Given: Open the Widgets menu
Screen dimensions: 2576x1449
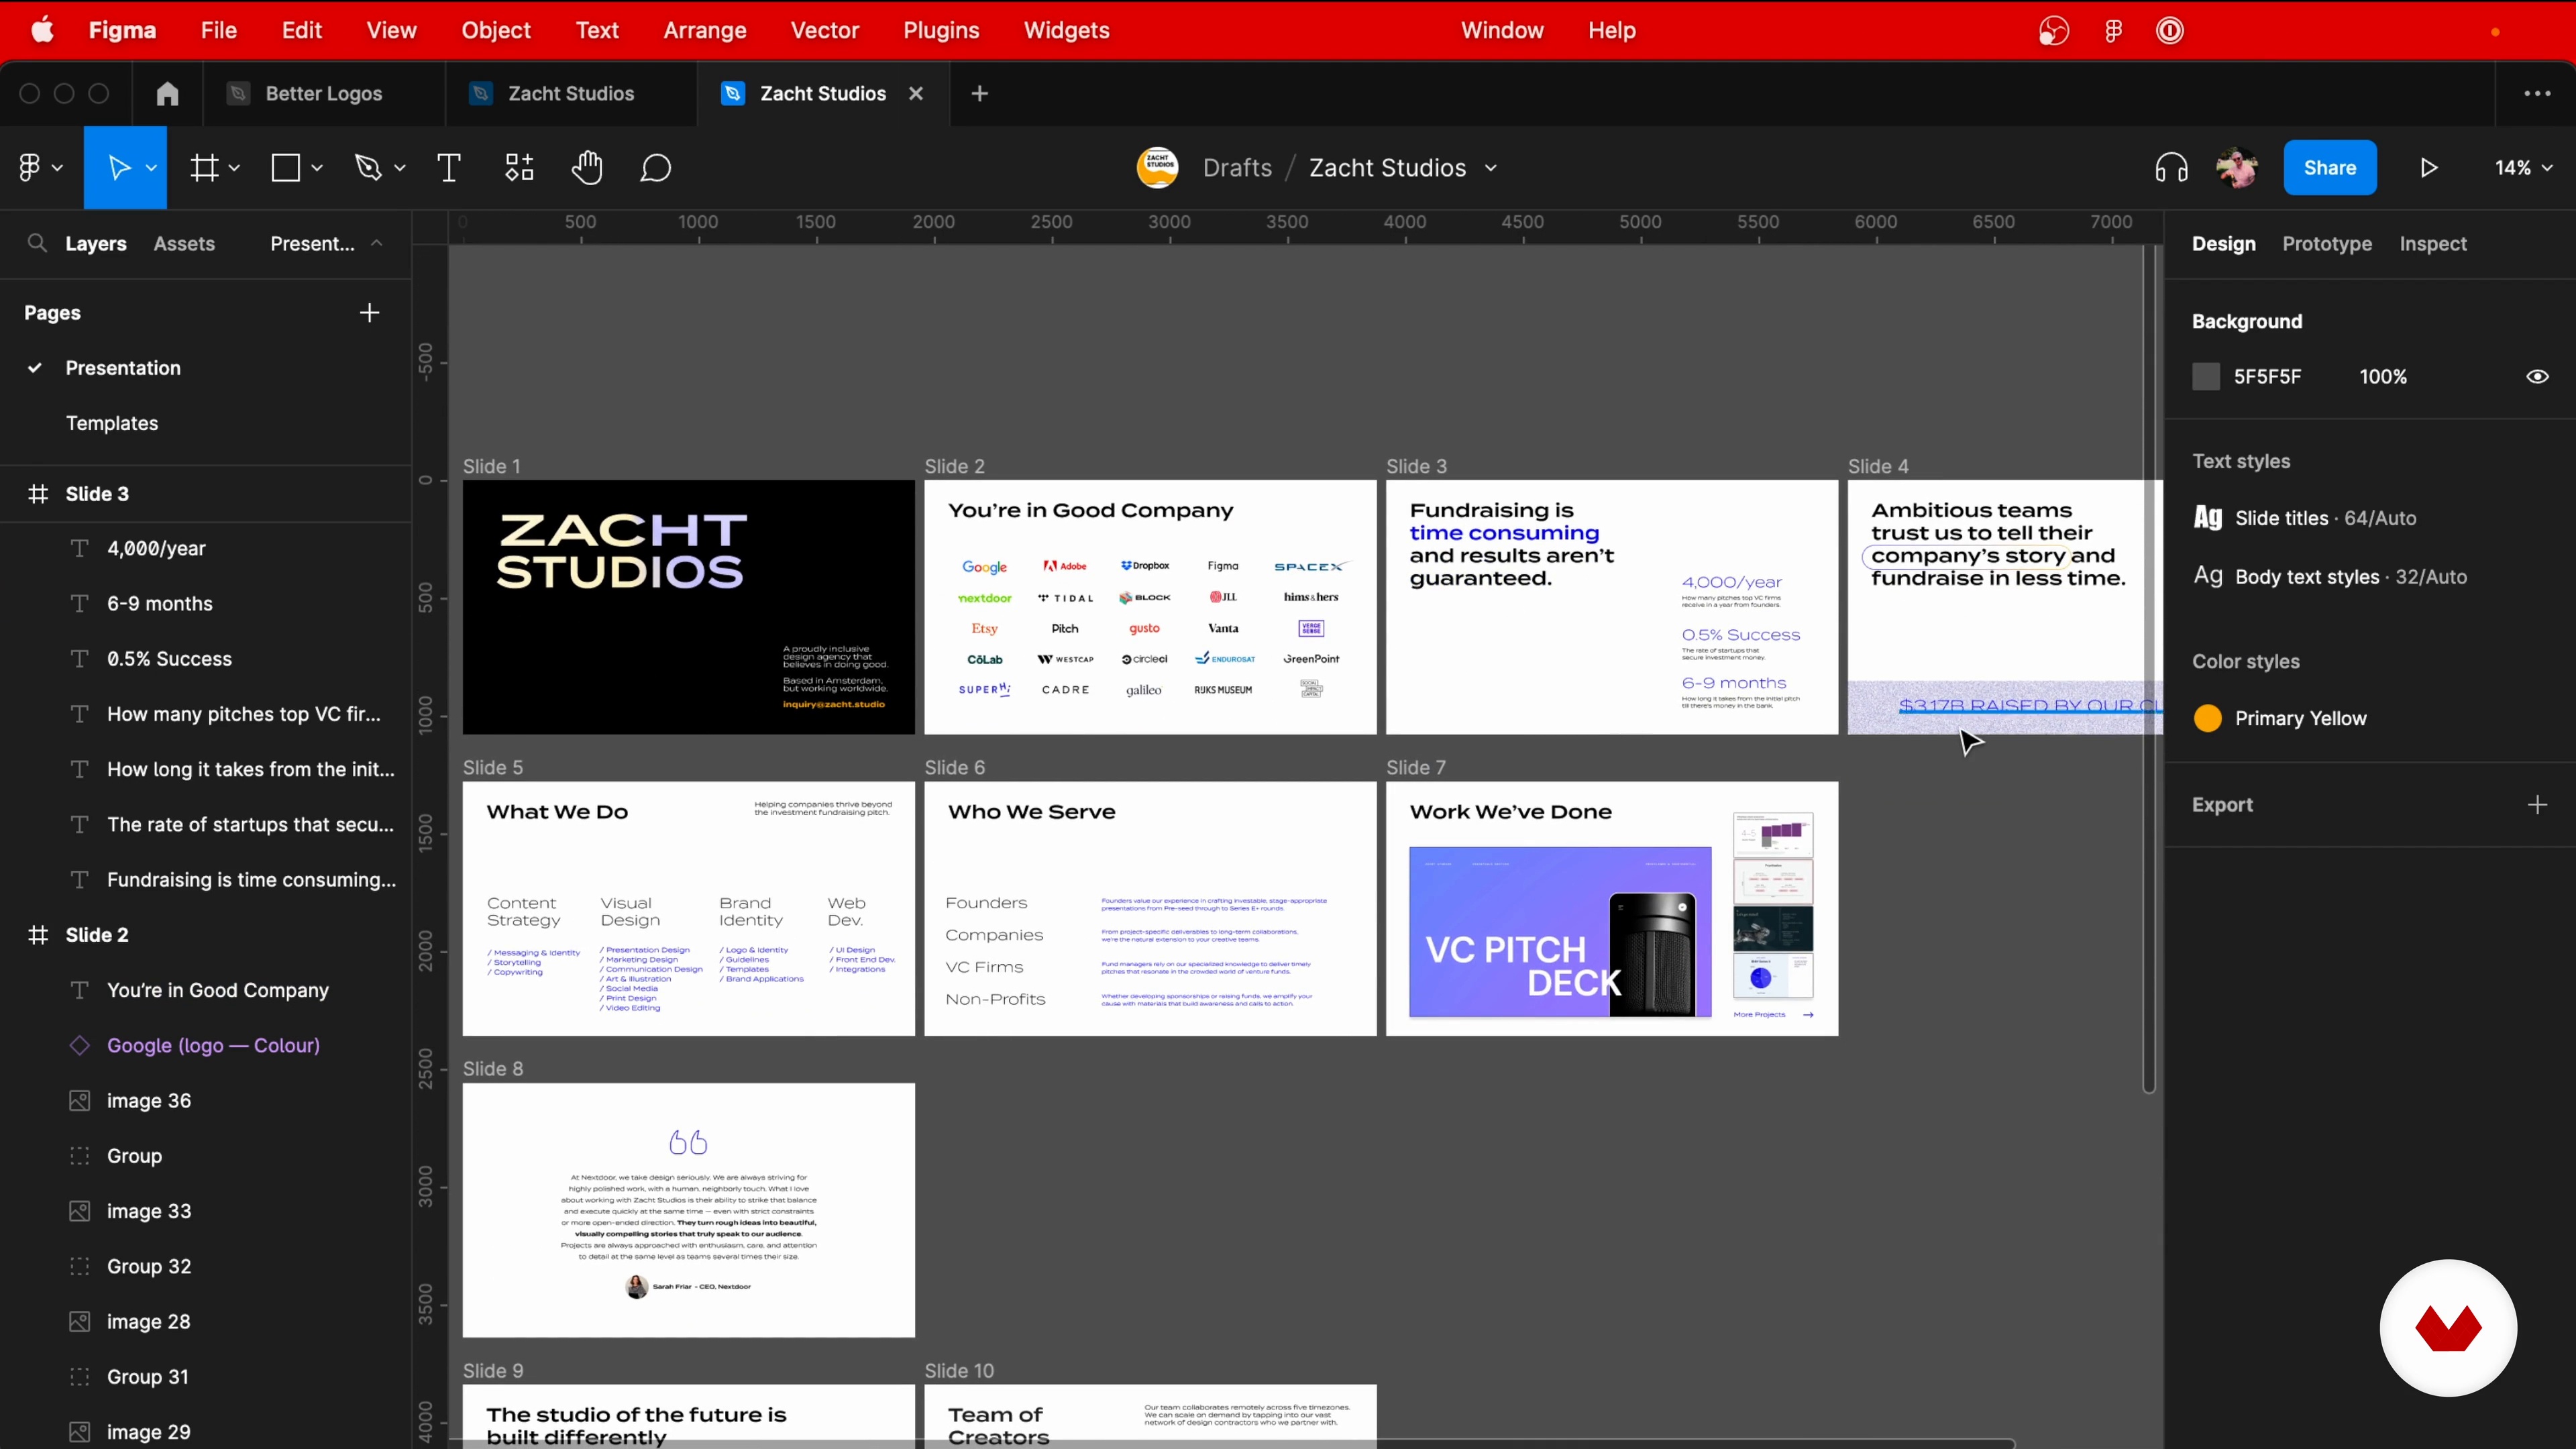Looking at the screenshot, I should (x=1066, y=31).
